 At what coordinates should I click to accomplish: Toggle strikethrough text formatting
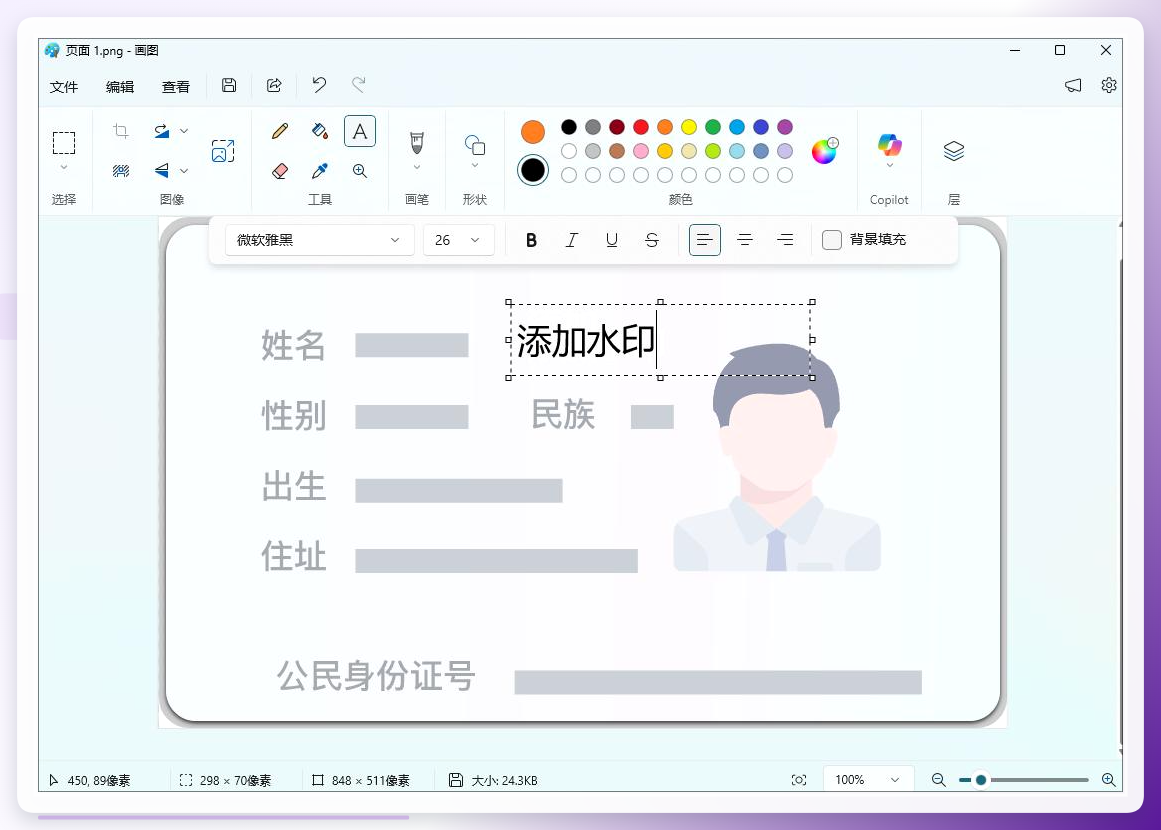(652, 240)
